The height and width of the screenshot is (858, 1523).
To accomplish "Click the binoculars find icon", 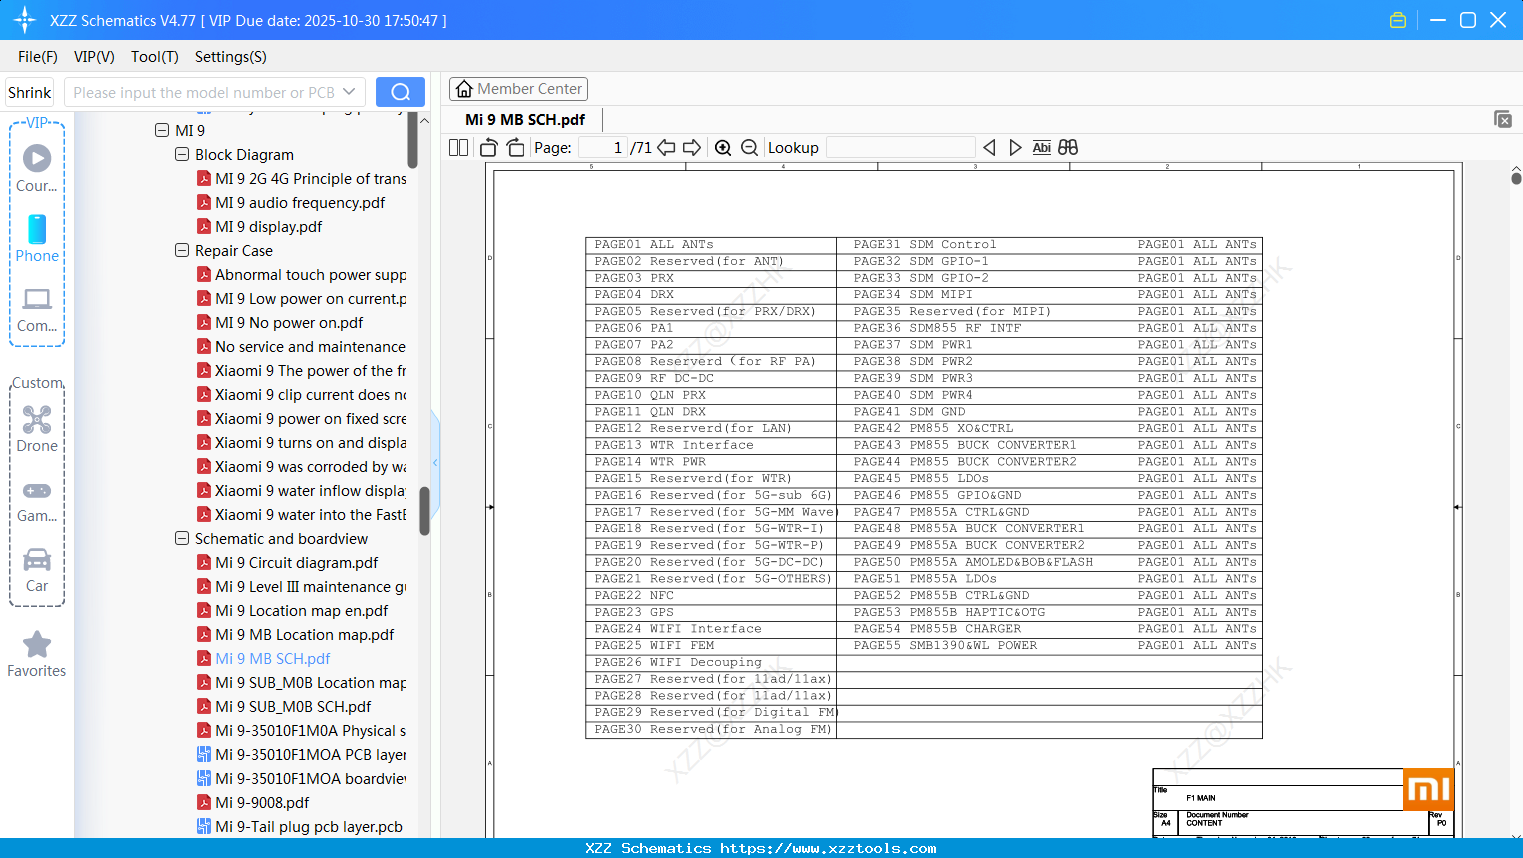I will pyautogui.click(x=1068, y=148).
